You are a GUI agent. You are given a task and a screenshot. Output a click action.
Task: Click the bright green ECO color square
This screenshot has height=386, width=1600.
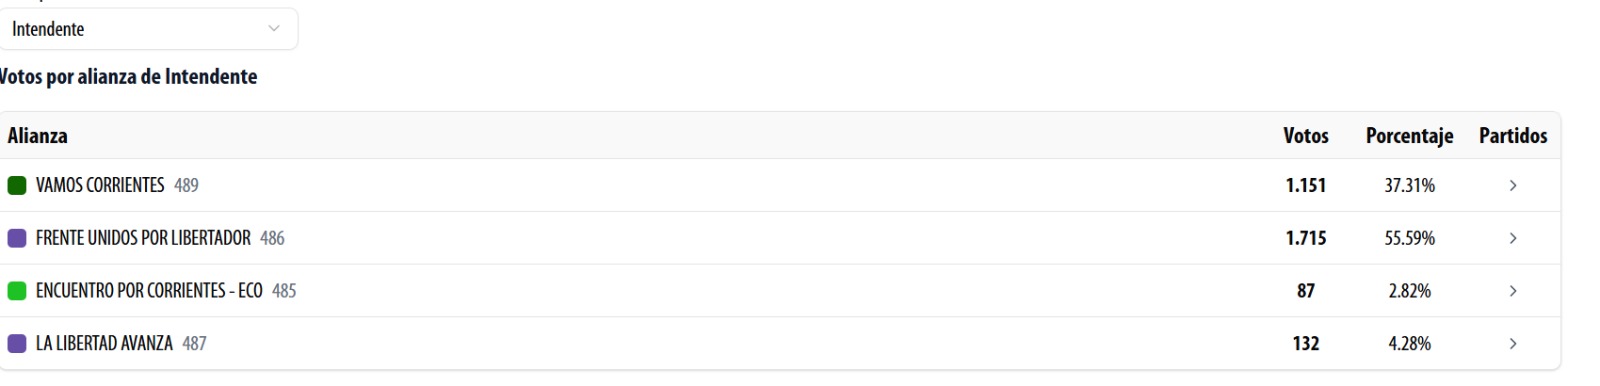[x=17, y=291]
